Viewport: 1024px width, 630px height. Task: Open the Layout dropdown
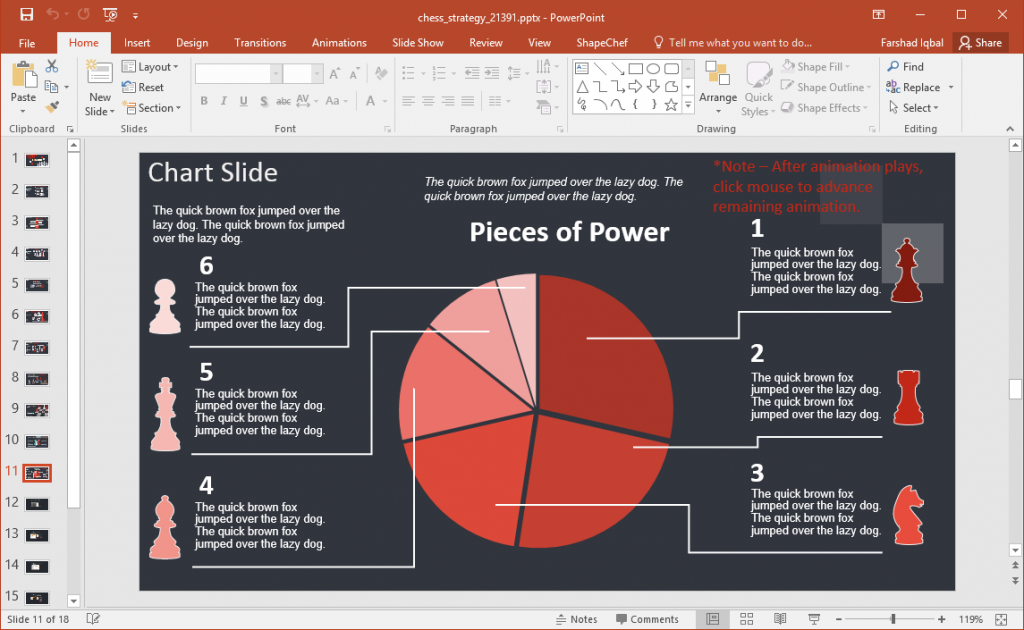point(150,67)
